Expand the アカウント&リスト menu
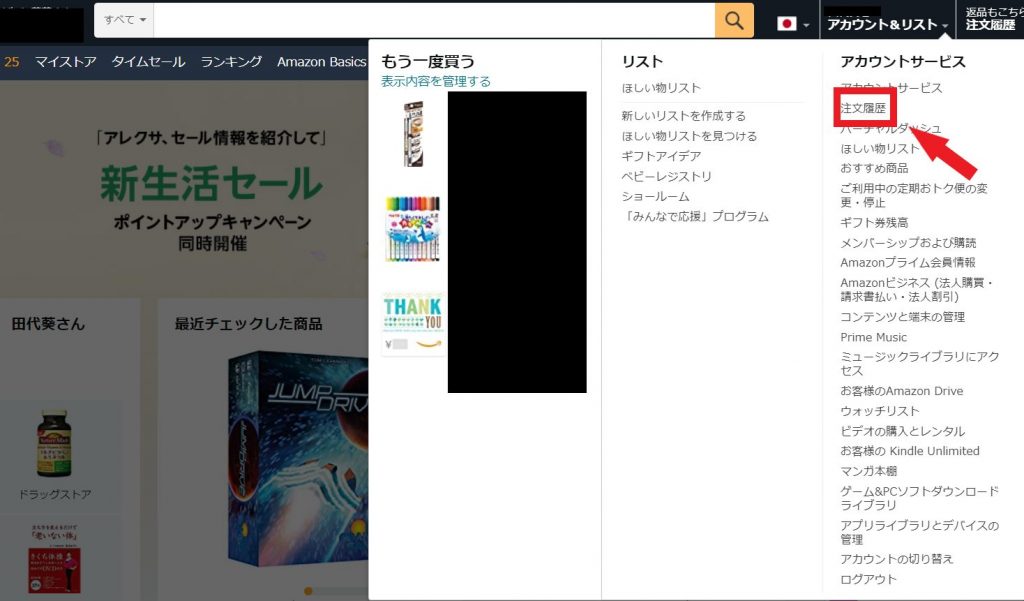This screenshot has width=1024, height=601. [887, 24]
